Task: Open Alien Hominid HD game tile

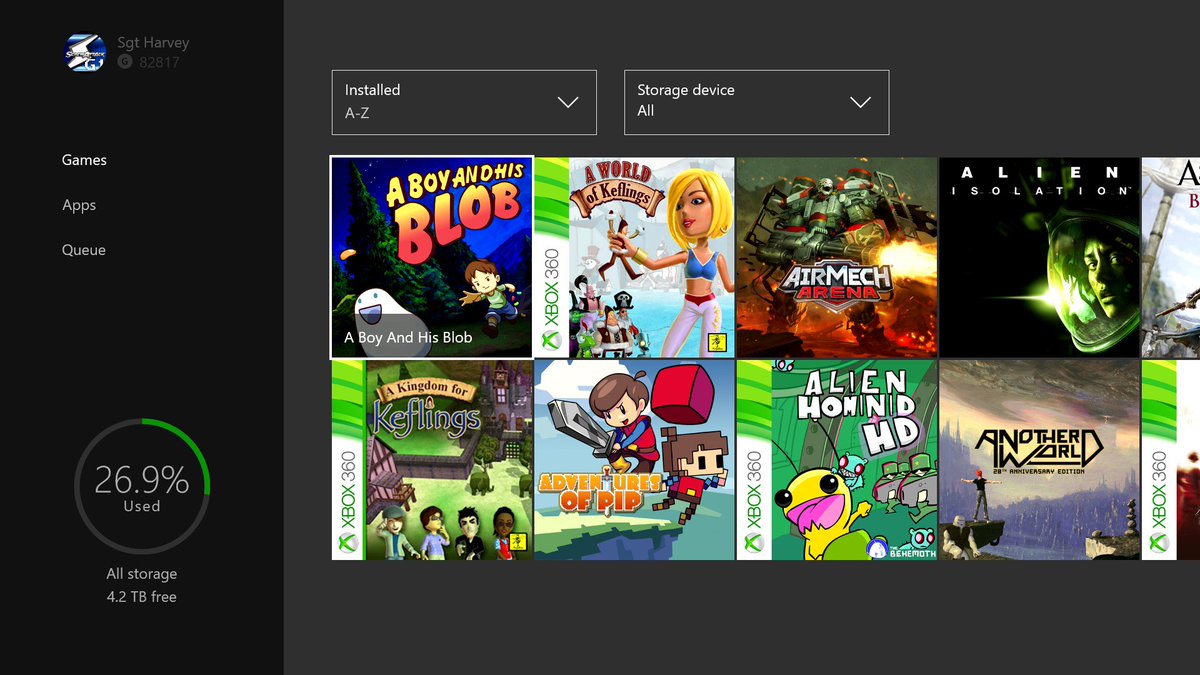Action: click(837, 460)
